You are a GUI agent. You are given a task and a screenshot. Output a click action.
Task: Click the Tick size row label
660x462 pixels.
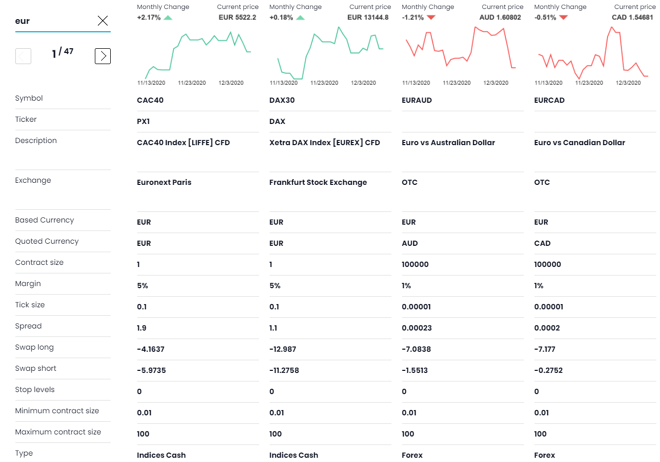tap(30, 305)
